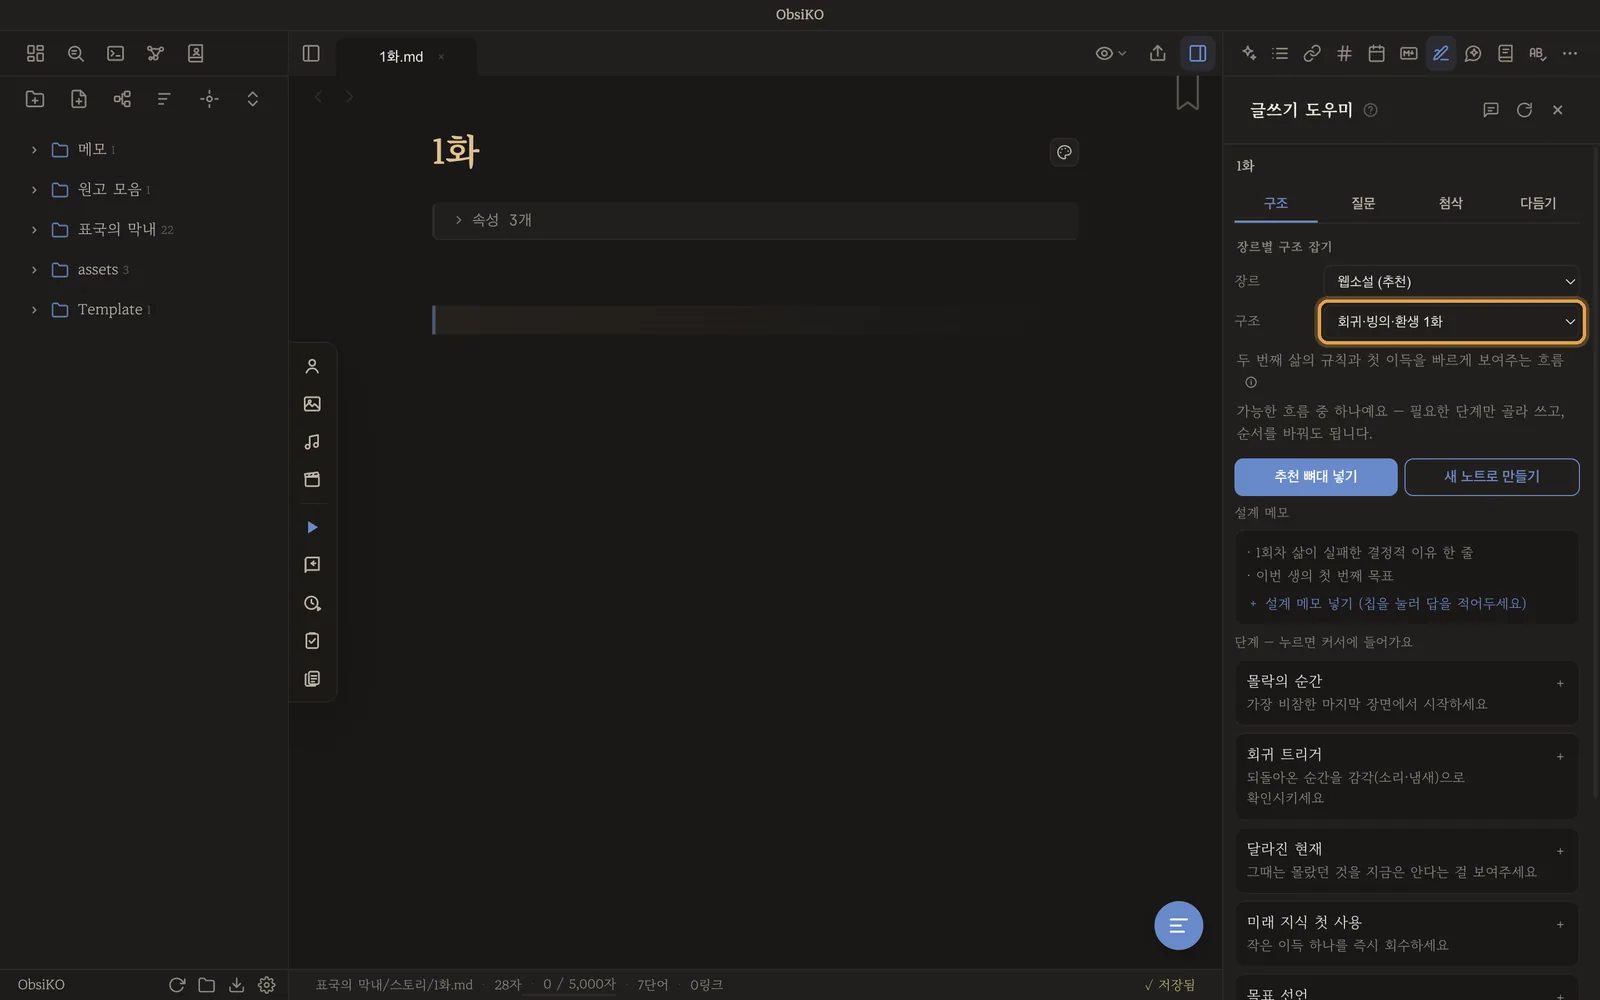Click the share export icon
This screenshot has width=1600, height=1000.
click(x=1157, y=53)
